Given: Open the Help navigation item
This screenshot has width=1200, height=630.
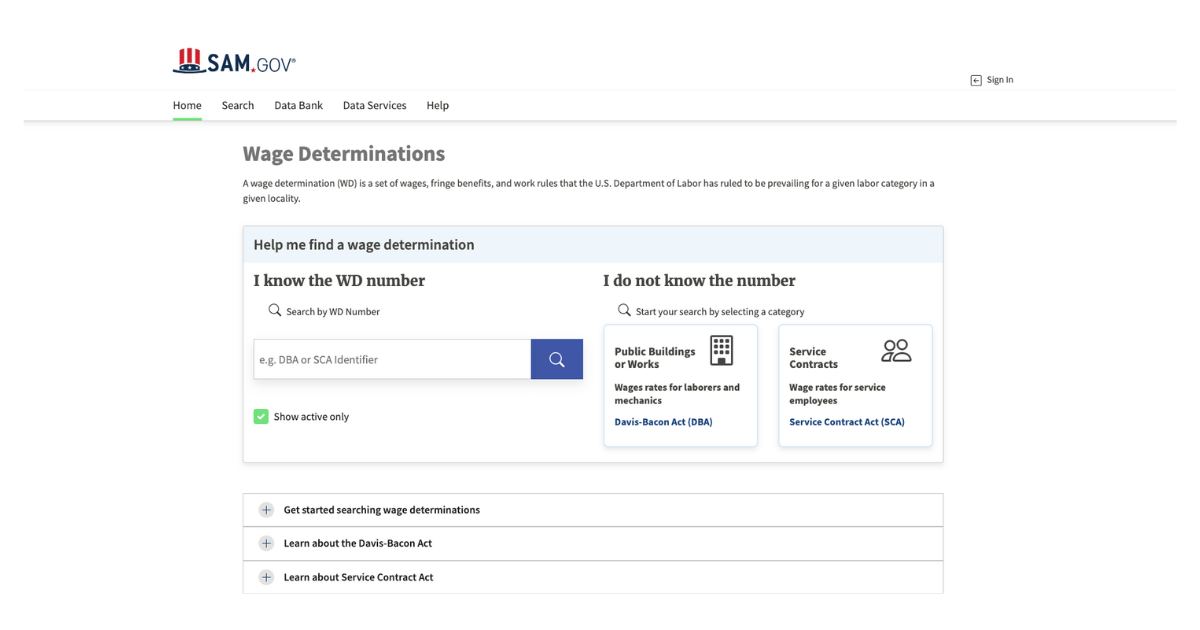Looking at the screenshot, I should click(437, 105).
